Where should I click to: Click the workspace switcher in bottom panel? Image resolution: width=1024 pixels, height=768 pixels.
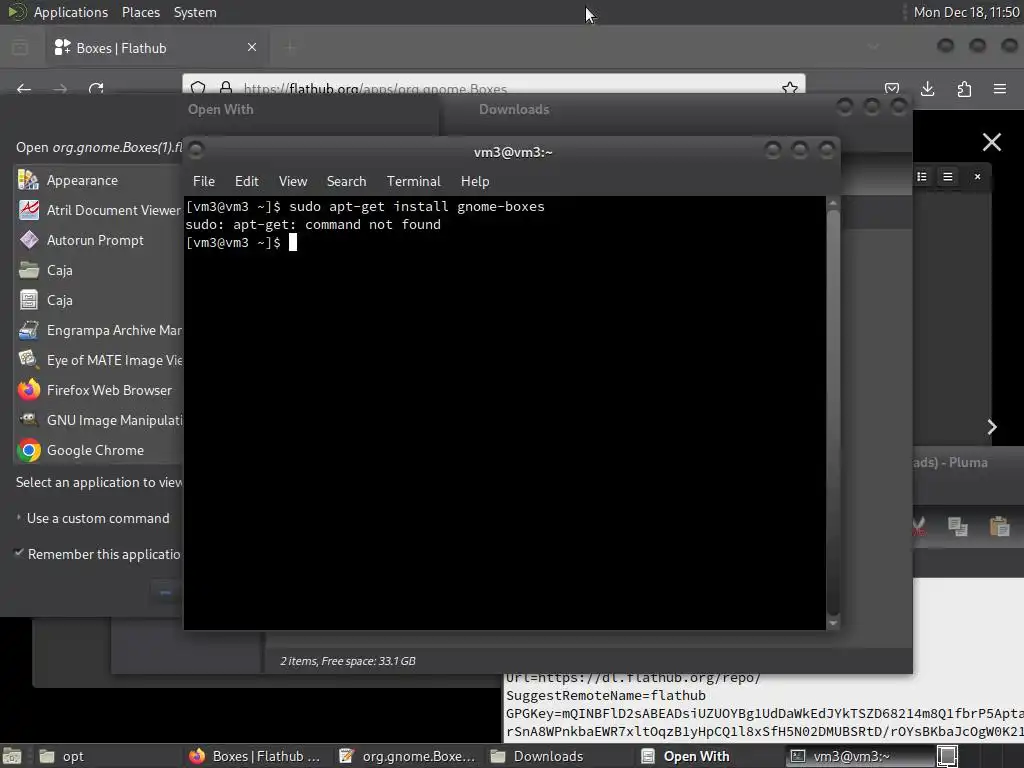click(x=947, y=756)
